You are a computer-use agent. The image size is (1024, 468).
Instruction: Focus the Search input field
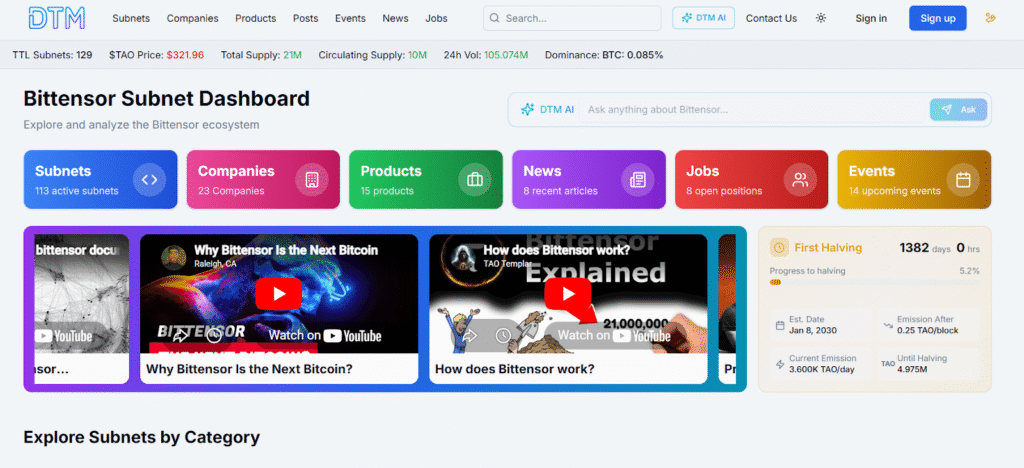point(580,18)
